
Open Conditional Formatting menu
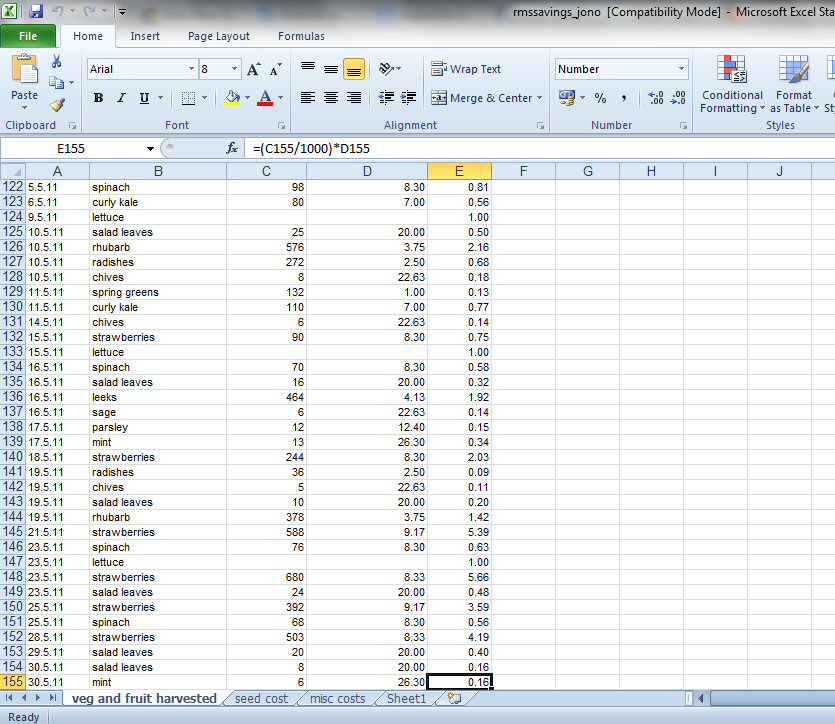(x=732, y=85)
